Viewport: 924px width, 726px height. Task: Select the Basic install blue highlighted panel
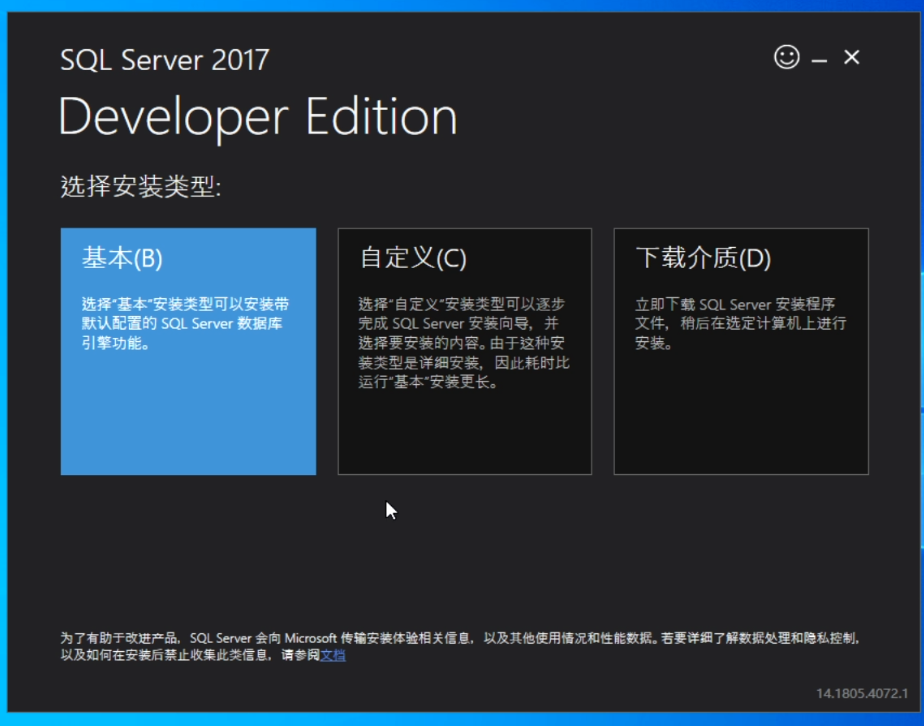(188, 420)
